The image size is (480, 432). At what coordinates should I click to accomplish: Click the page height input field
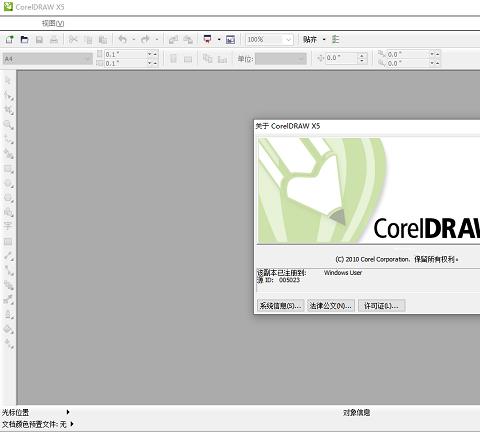(x=126, y=63)
